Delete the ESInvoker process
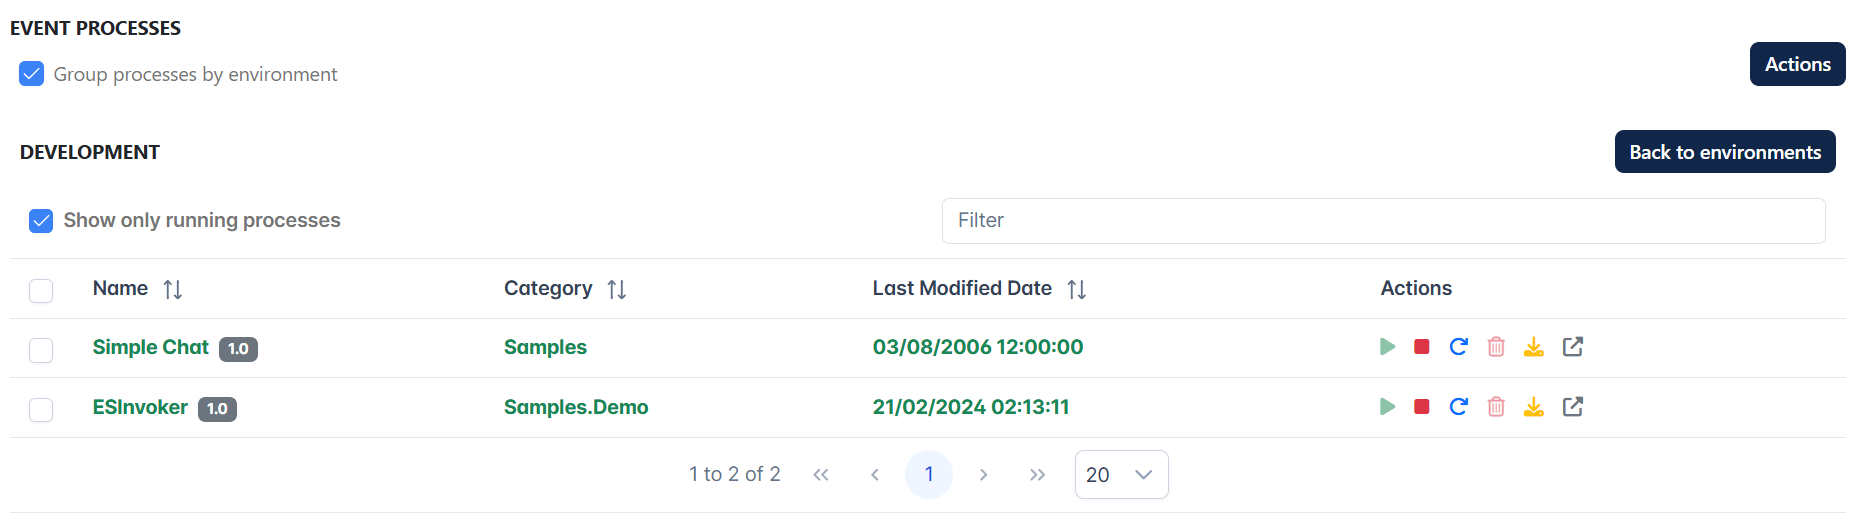The width and height of the screenshot is (1857, 532). [x=1496, y=407]
